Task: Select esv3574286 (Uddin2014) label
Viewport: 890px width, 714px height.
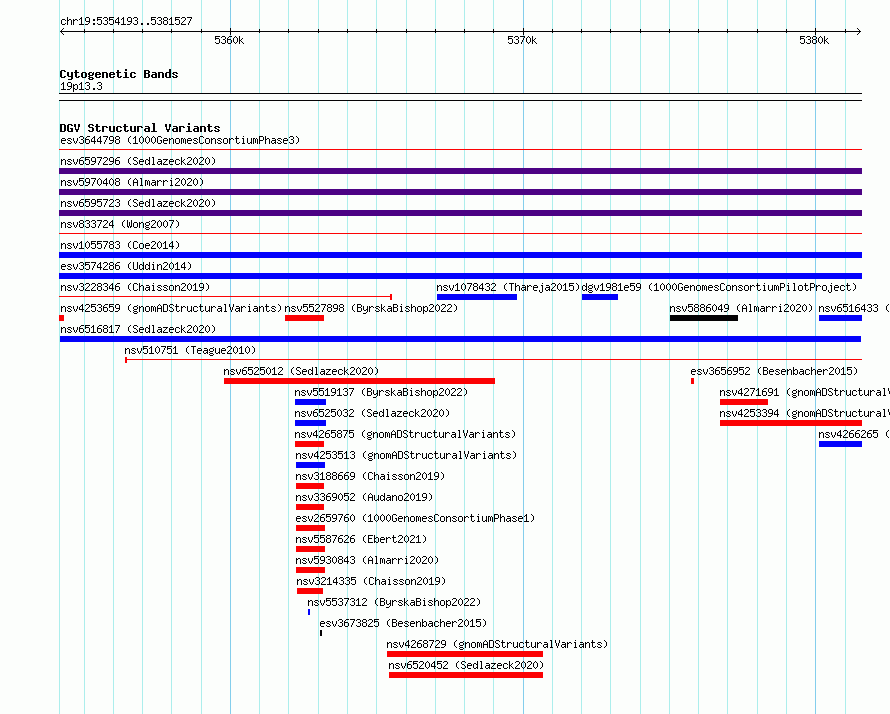Action: 126,266
